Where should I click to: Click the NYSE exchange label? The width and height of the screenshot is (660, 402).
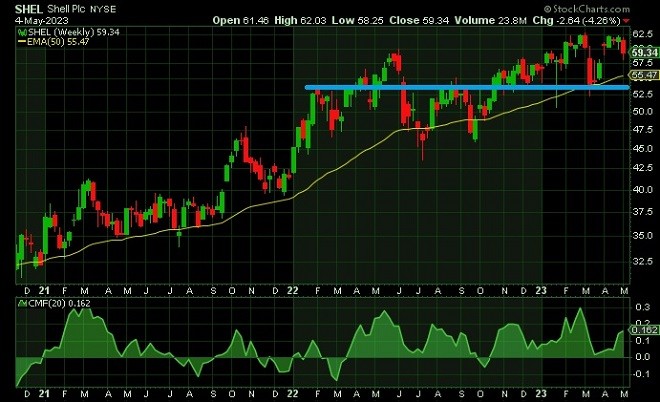pyautogui.click(x=103, y=9)
